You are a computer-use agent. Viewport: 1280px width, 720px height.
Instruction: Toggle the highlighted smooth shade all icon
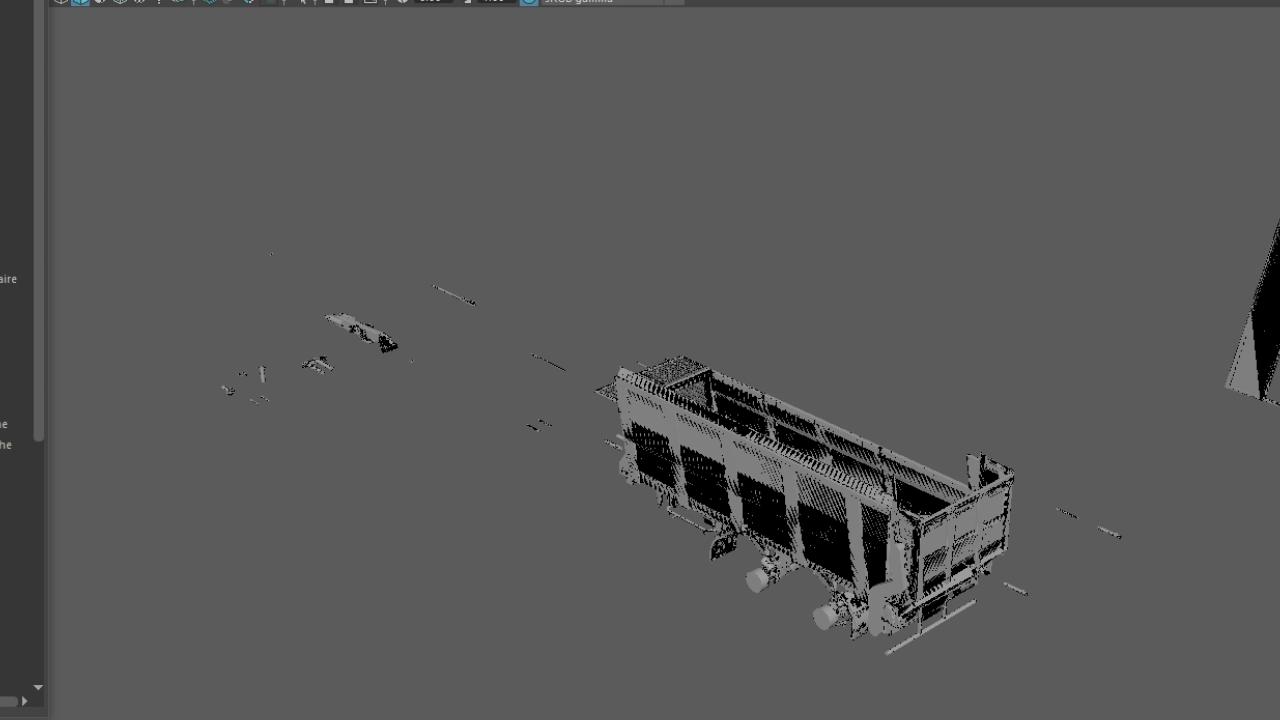(x=80, y=1)
